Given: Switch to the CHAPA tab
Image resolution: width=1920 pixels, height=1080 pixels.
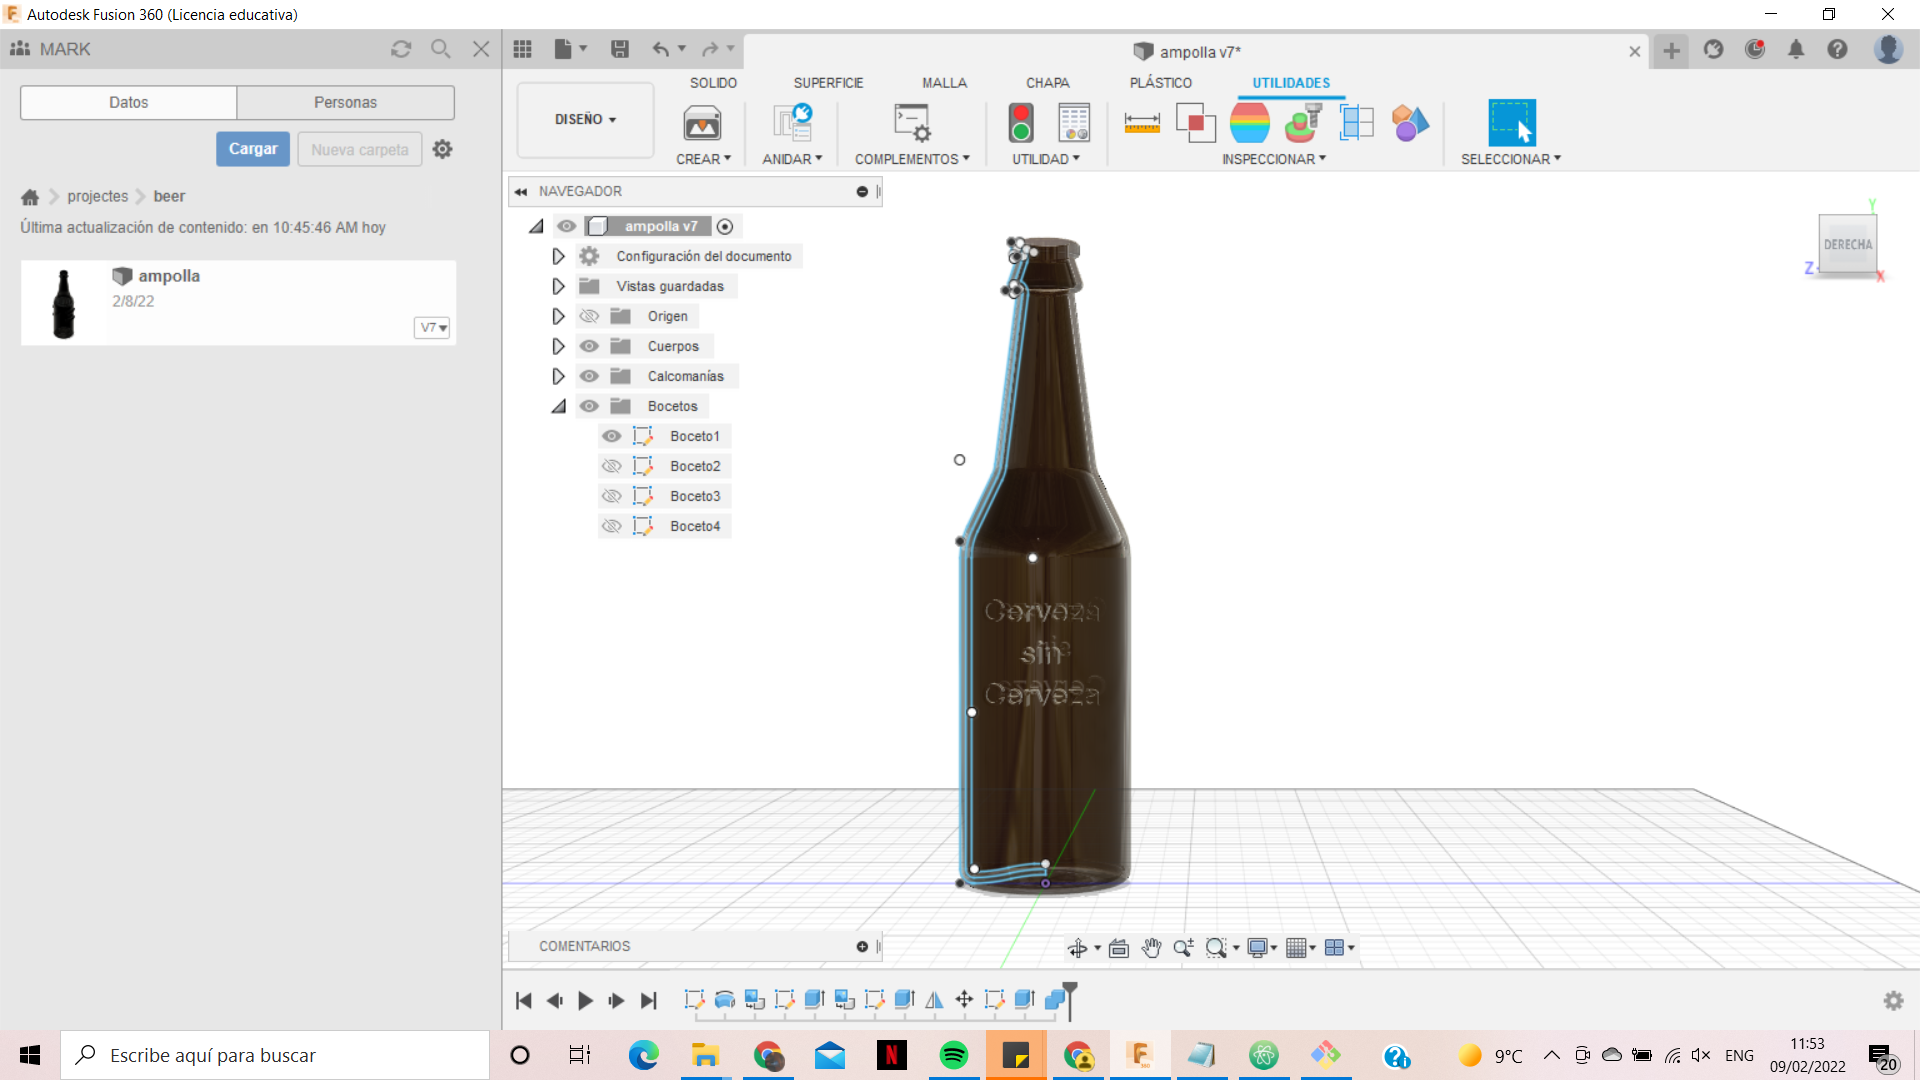Looking at the screenshot, I should coord(1047,83).
